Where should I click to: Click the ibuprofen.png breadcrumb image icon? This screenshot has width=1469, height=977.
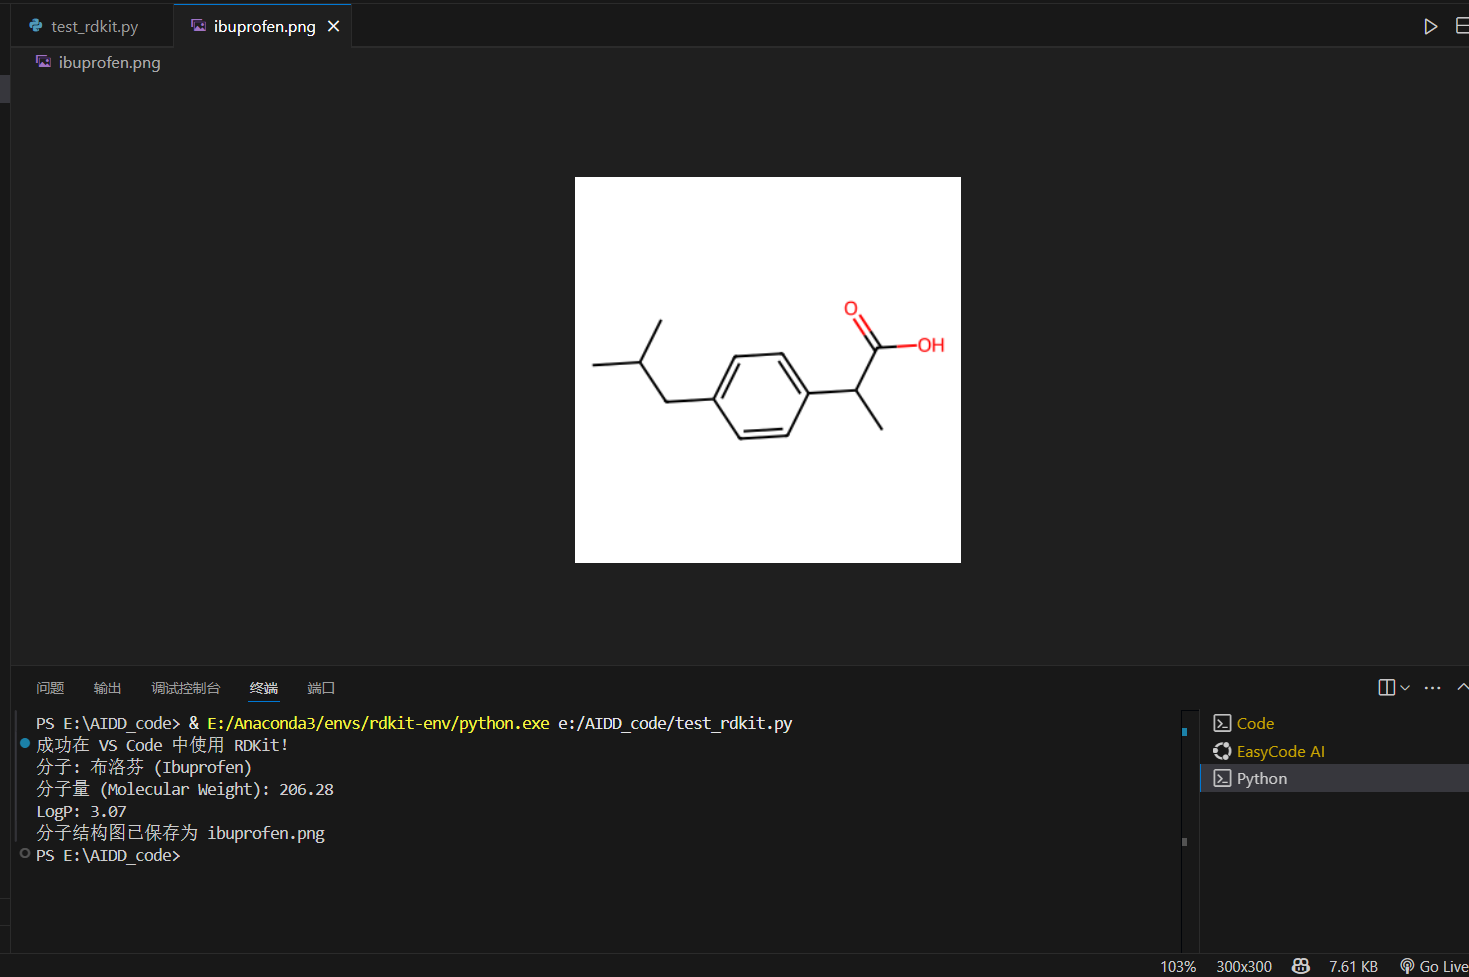[43, 62]
